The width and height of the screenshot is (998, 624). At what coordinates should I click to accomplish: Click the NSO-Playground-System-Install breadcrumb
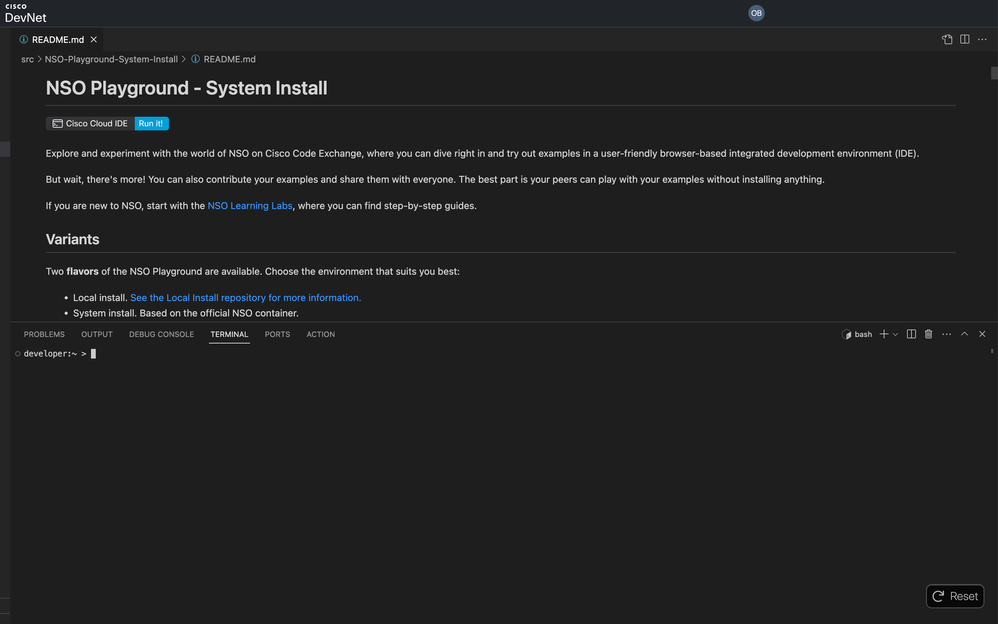tap(111, 59)
